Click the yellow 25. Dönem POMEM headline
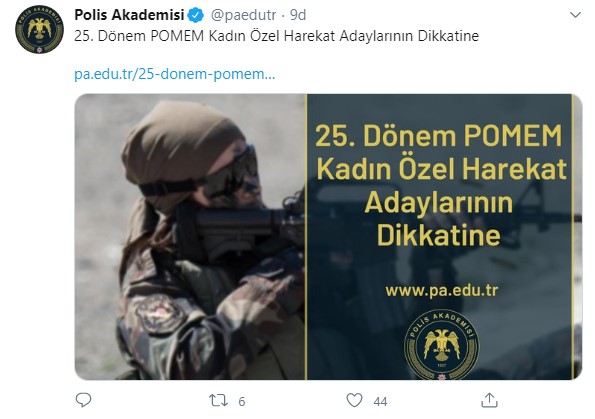The image size is (595, 419). tap(439, 135)
